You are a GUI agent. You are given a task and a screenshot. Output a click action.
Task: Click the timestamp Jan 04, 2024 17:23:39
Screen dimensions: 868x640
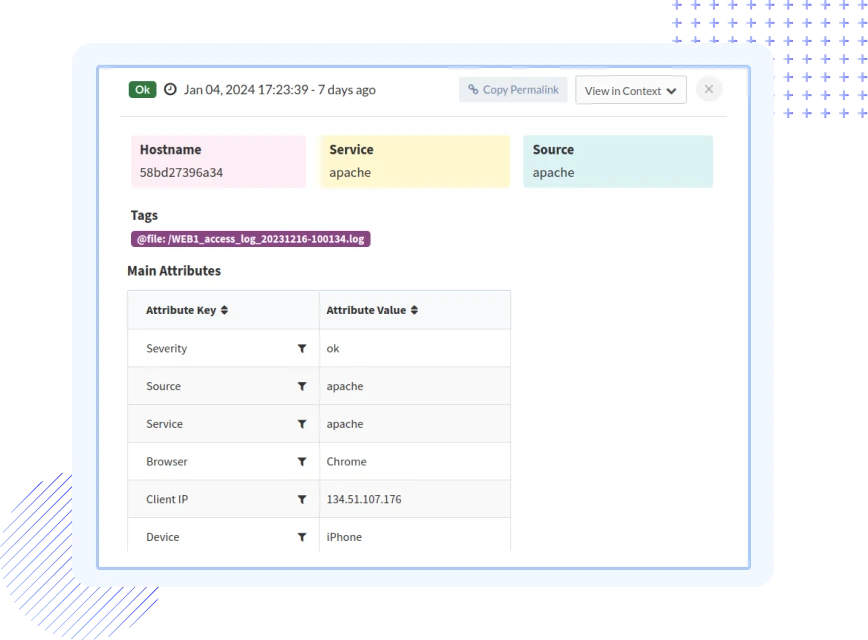246,90
